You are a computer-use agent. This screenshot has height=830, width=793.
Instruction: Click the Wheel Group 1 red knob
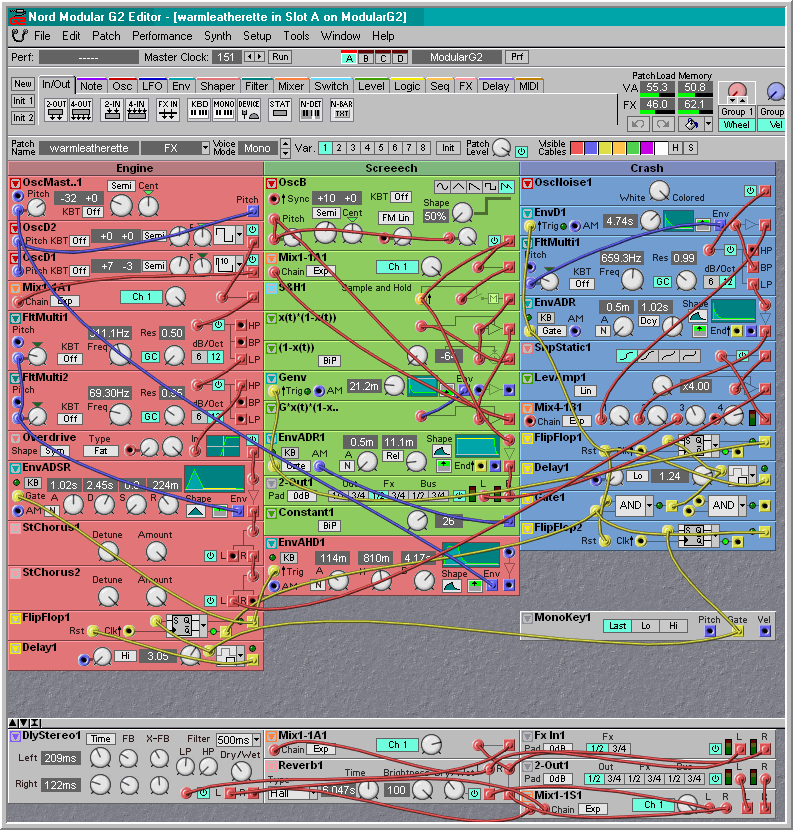[x=736, y=92]
